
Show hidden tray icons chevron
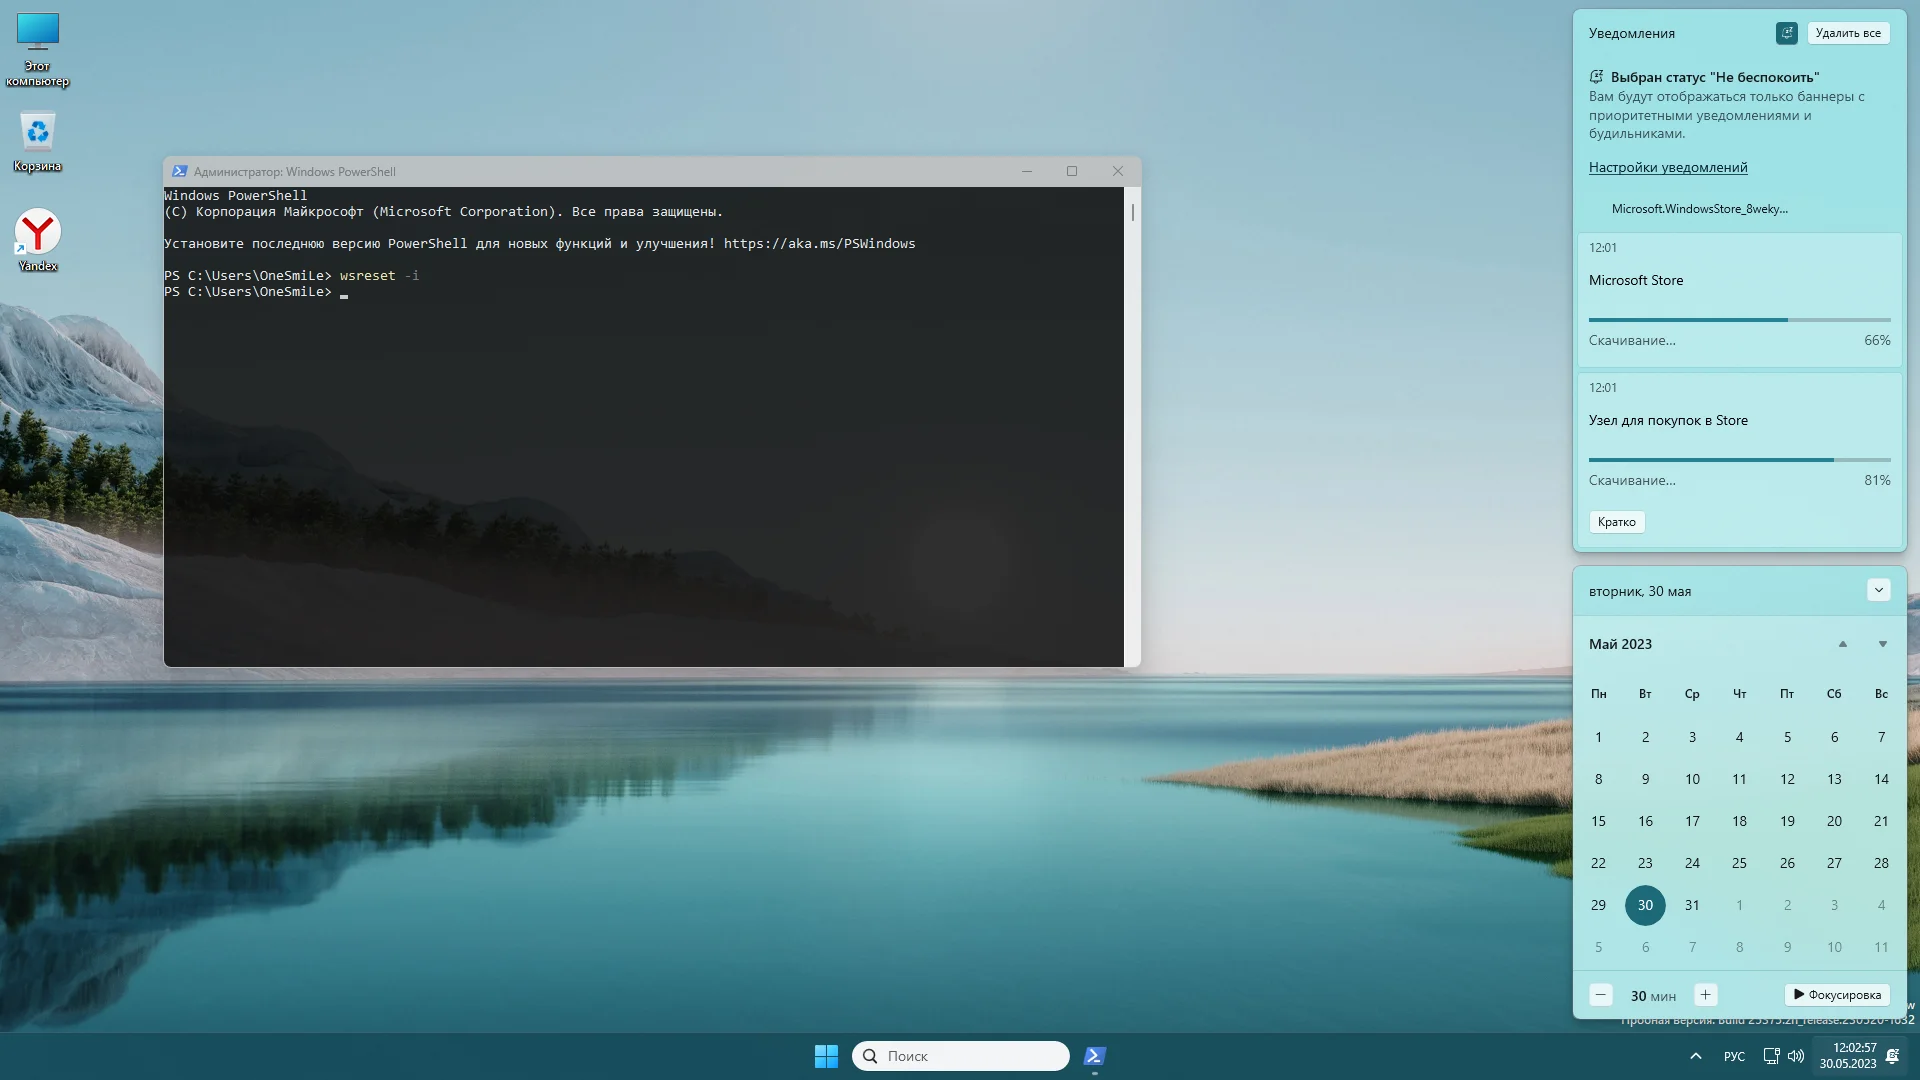pyautogui.click(x=1696, y=1056)
